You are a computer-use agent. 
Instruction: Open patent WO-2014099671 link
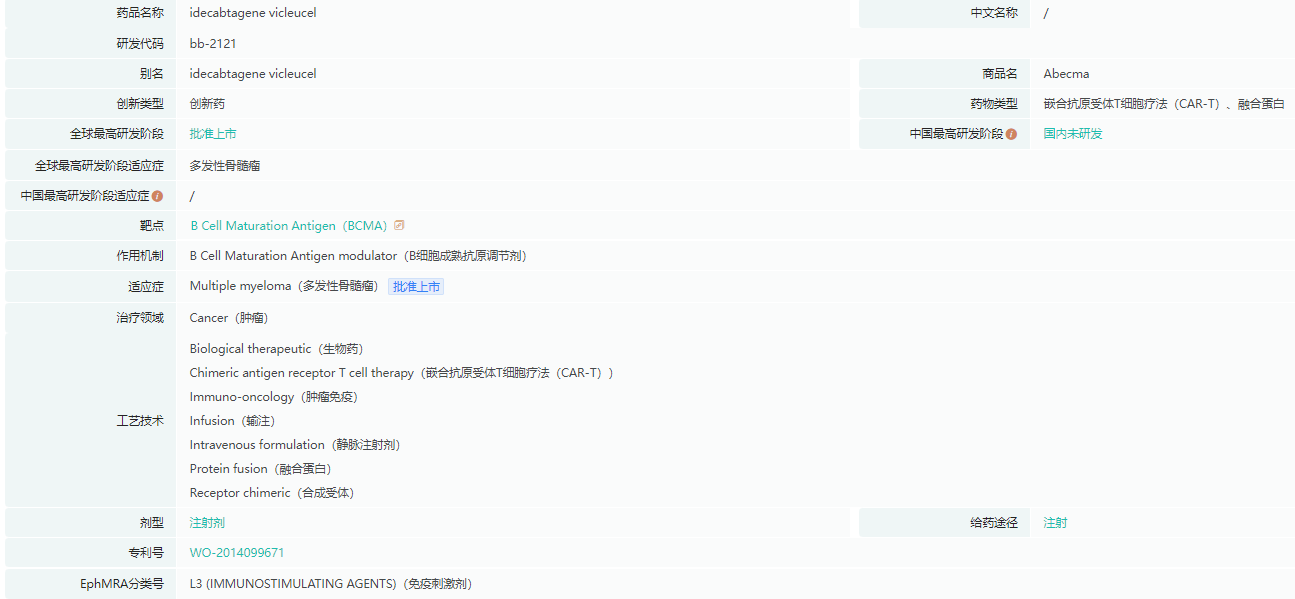click(237, 553)
